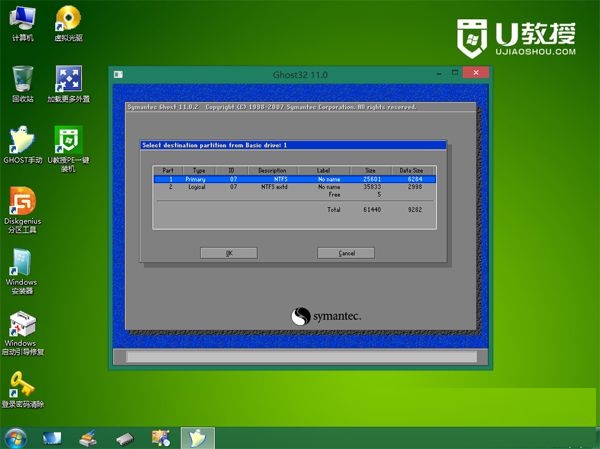
Task: Select partition 2 Logical NTFS extd row
Action: pos(294,187)
